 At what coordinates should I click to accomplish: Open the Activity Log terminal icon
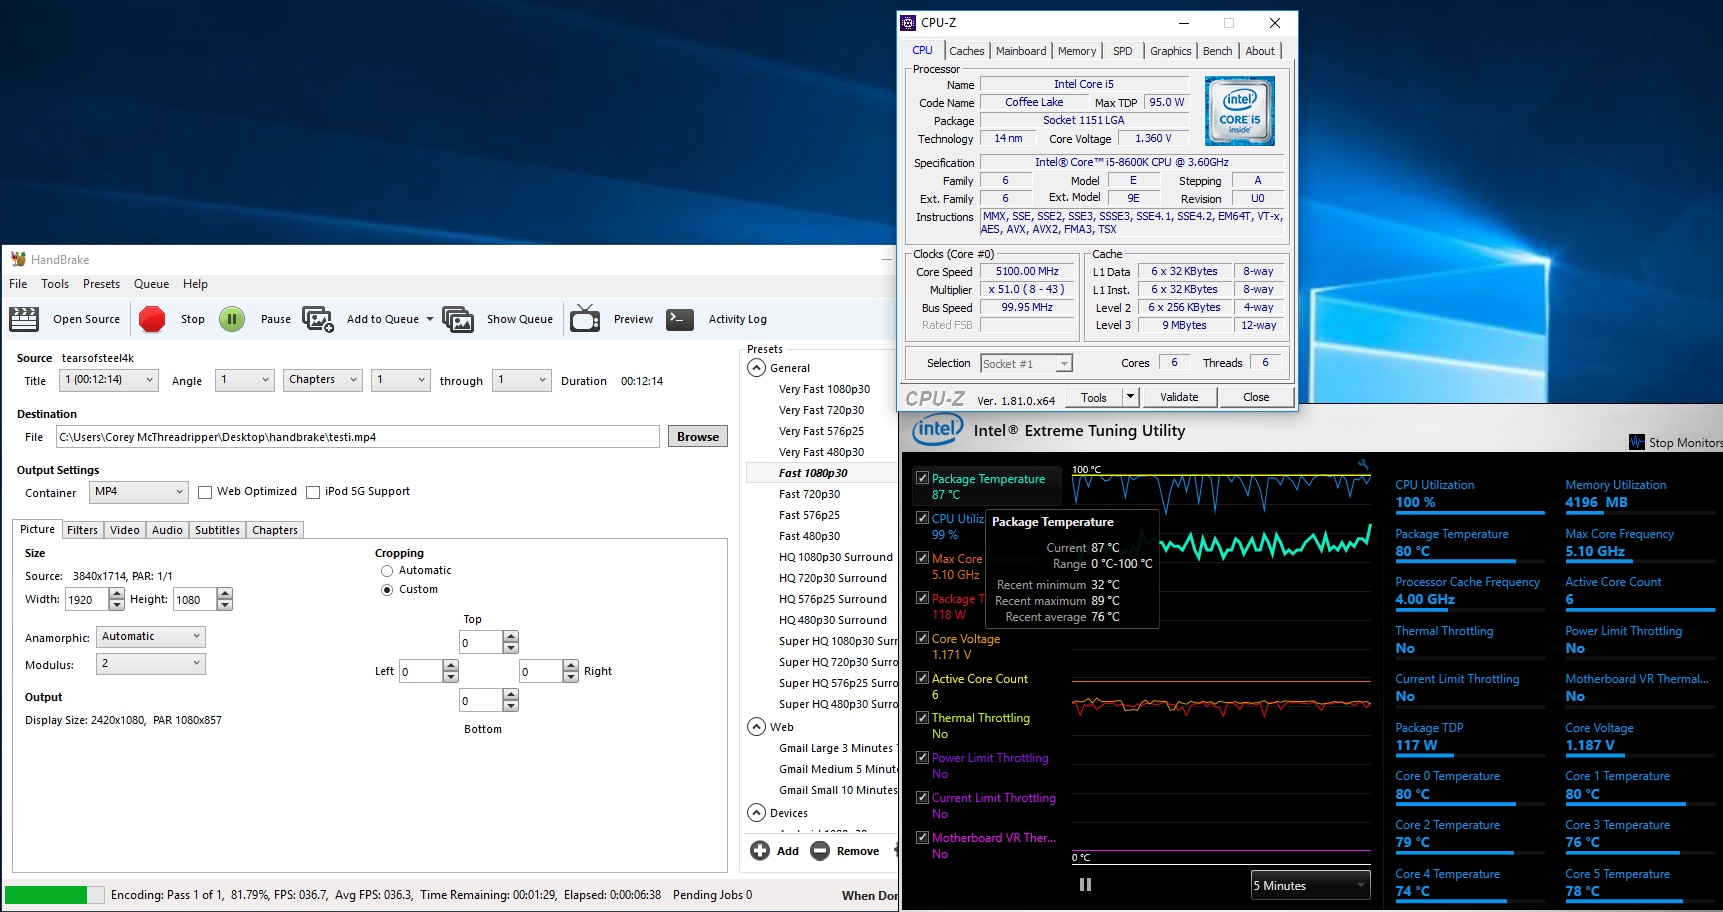680,319
